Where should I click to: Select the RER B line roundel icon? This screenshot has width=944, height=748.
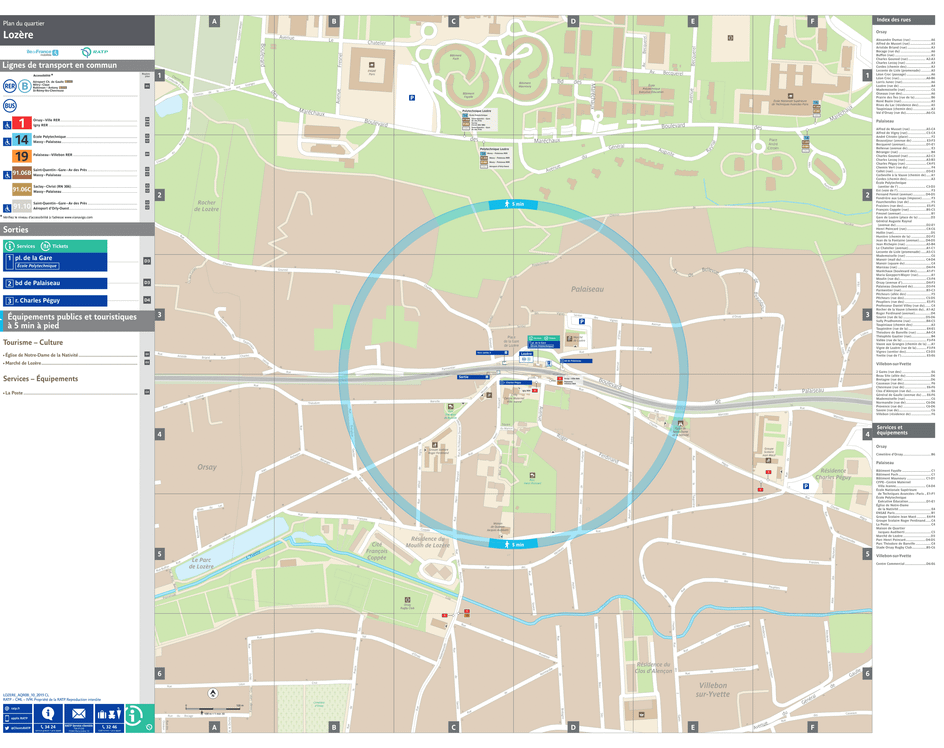click(23, 87)
